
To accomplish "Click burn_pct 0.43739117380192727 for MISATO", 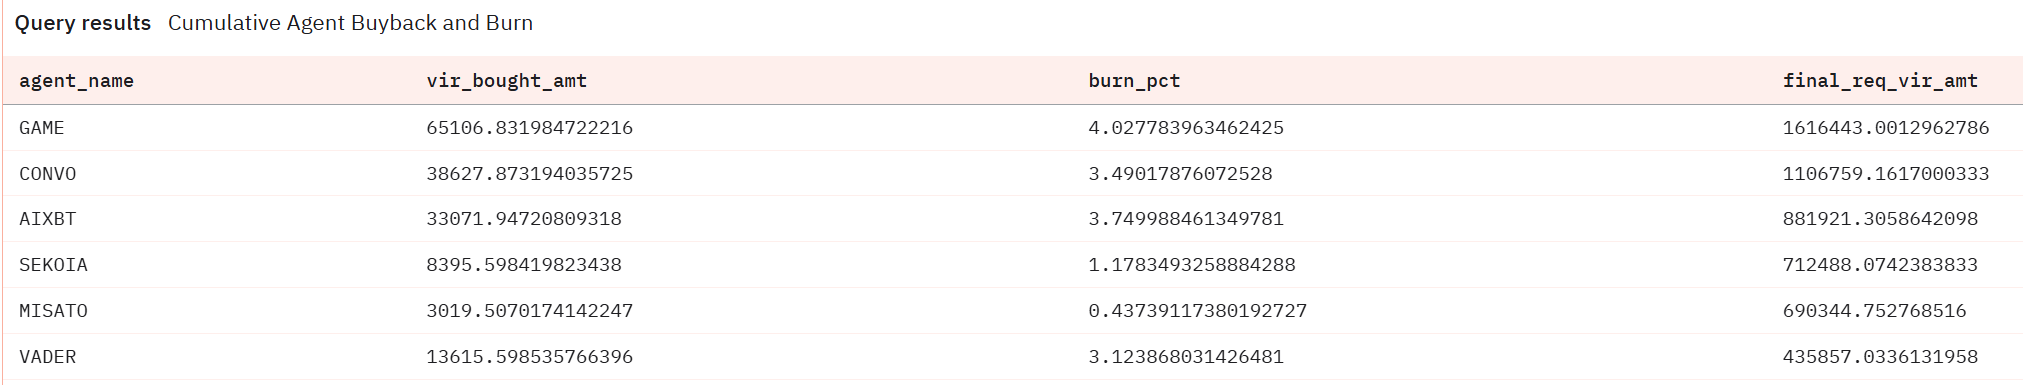I will click(1198, 311).
